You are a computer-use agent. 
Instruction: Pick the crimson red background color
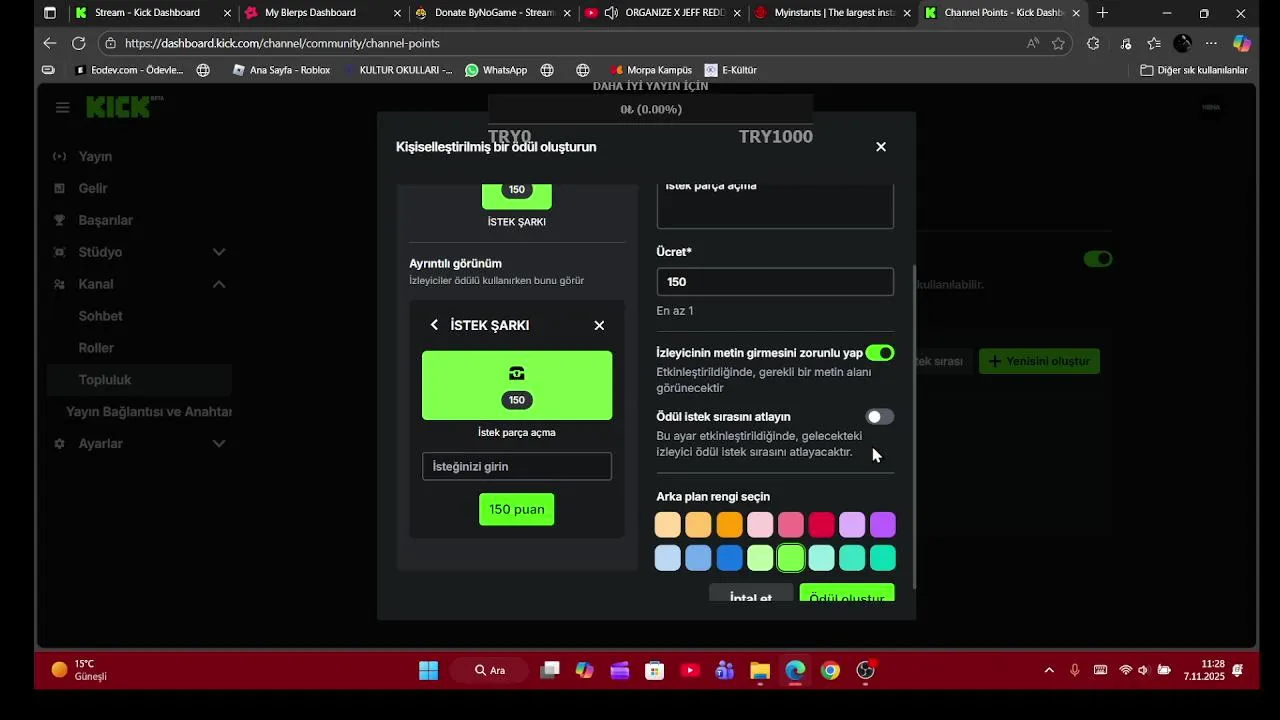pos(822,525)
